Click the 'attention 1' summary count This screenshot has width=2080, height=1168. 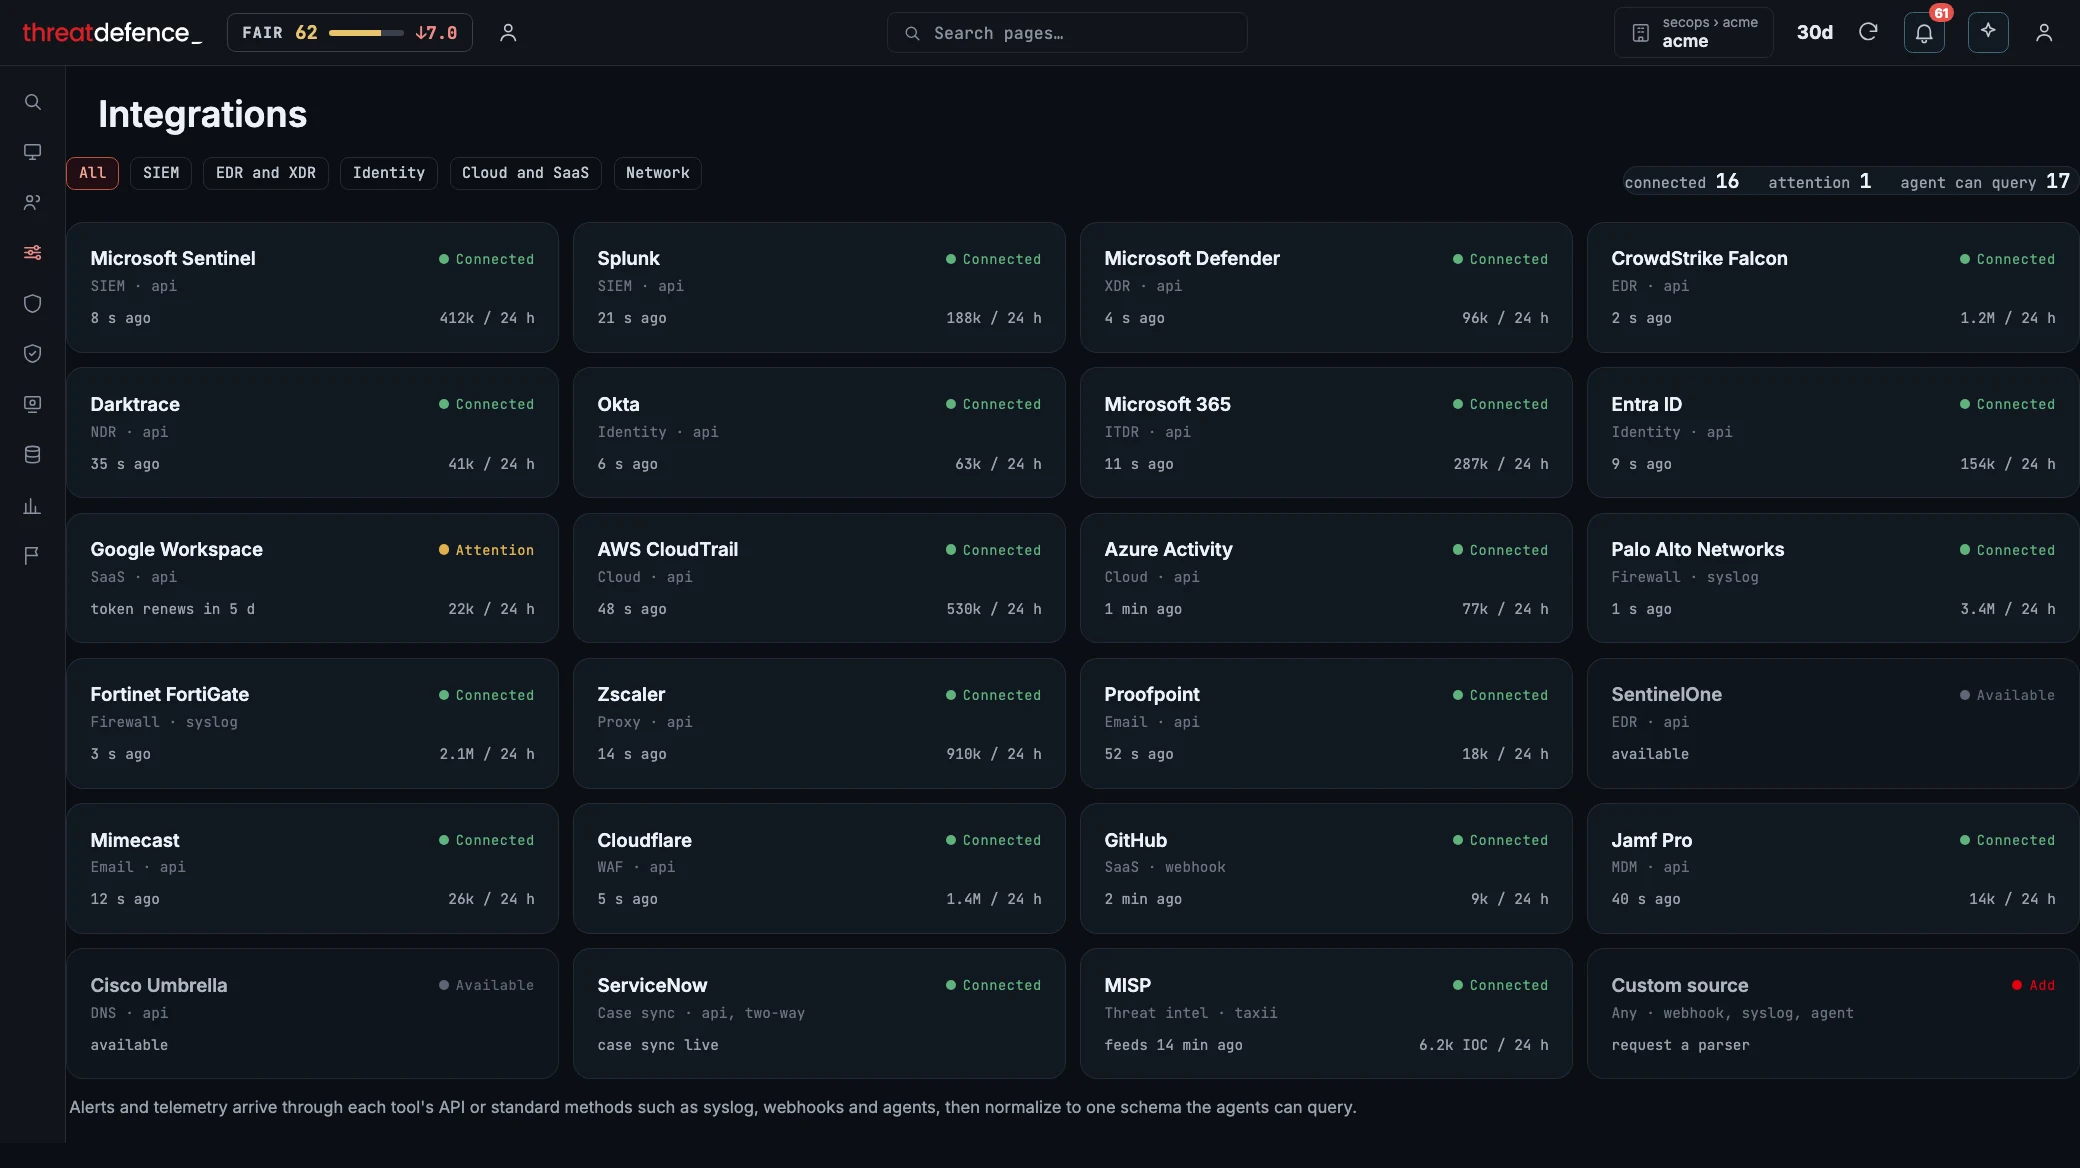[1820, 181]
